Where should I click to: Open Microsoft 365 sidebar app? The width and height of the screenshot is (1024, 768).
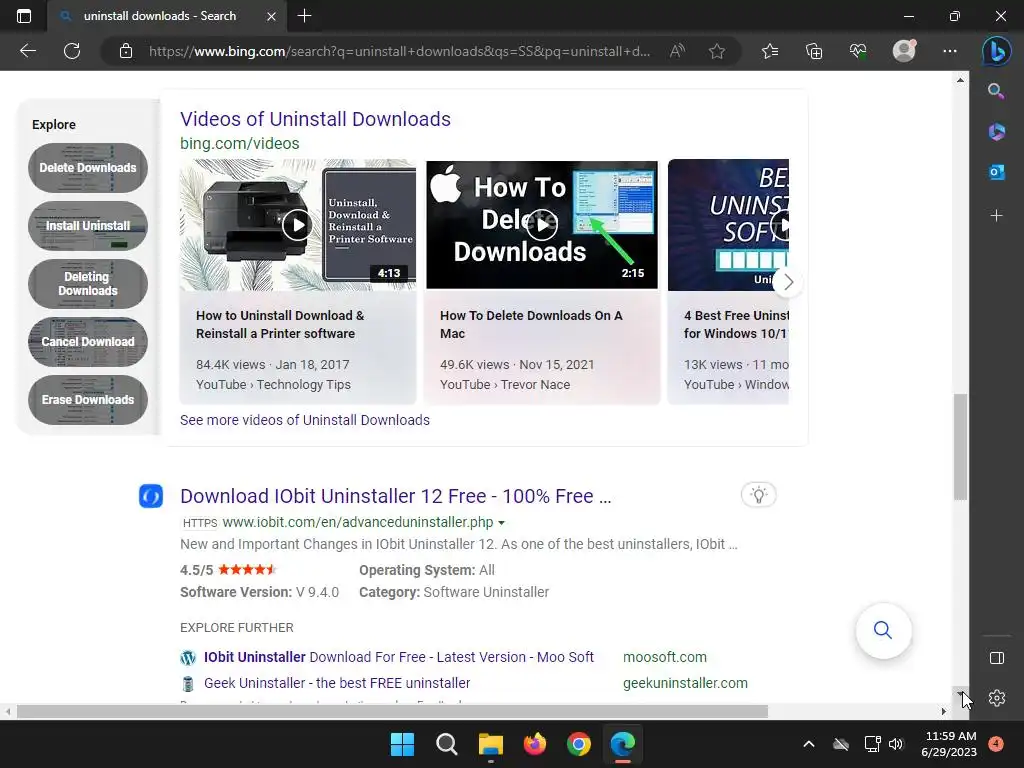[997, 131]
